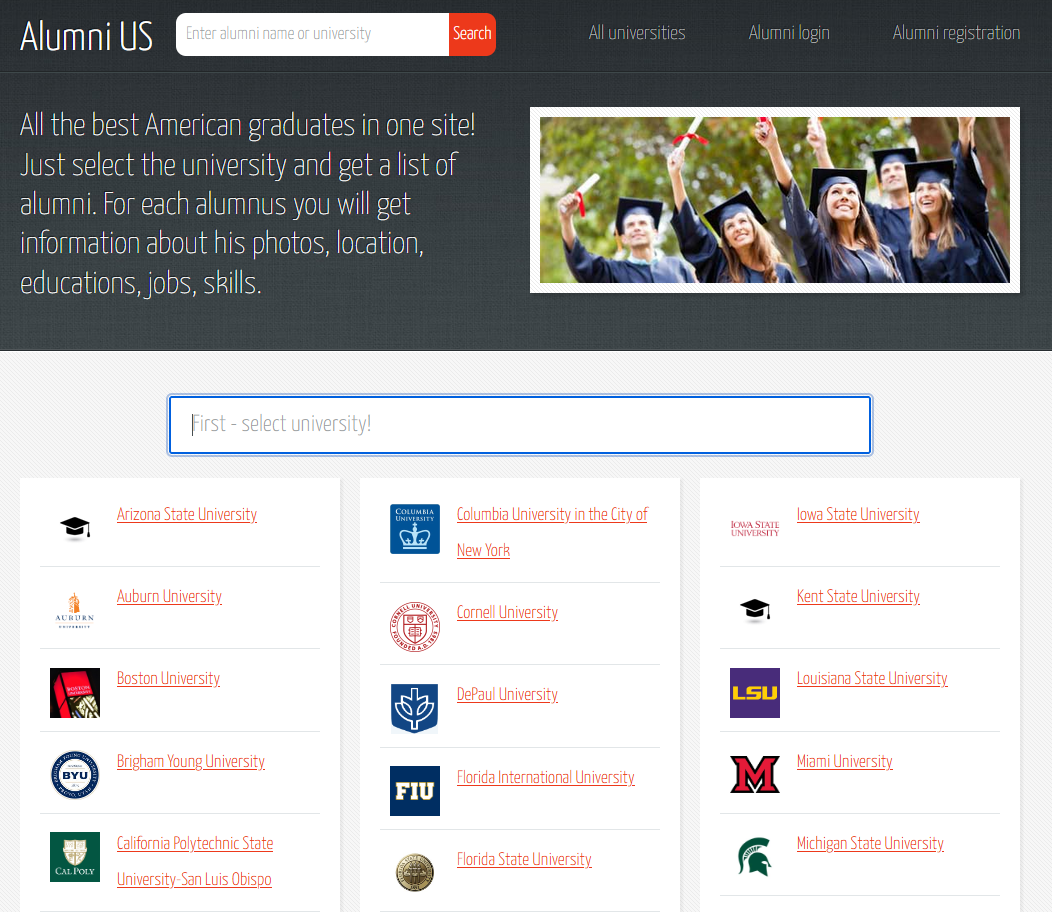Open the All universities menu item

[637, 33]
